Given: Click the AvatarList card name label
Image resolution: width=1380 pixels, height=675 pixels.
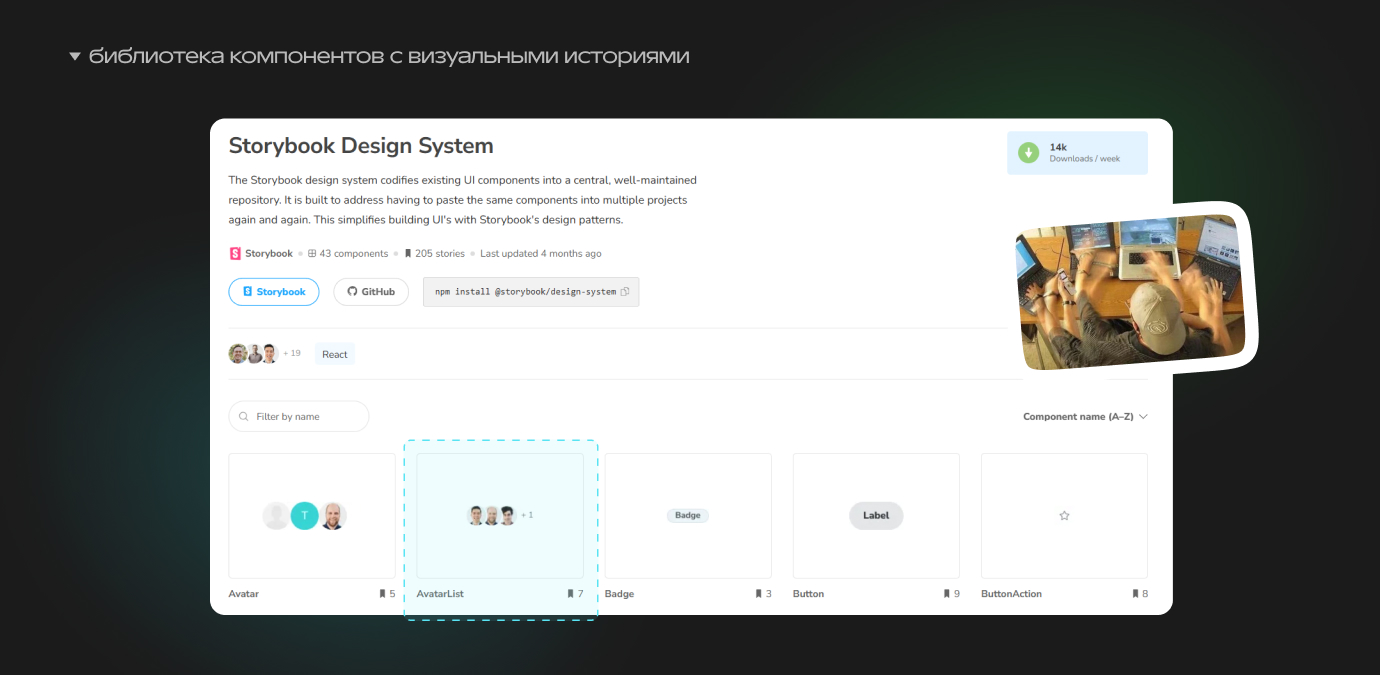Looking at the screenshot, I should click(440, 594).
